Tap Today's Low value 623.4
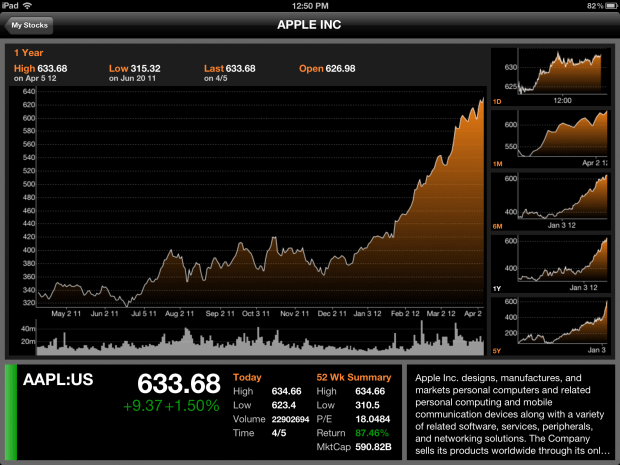Screen dimensions: 620x465 (x=284, y=405)
